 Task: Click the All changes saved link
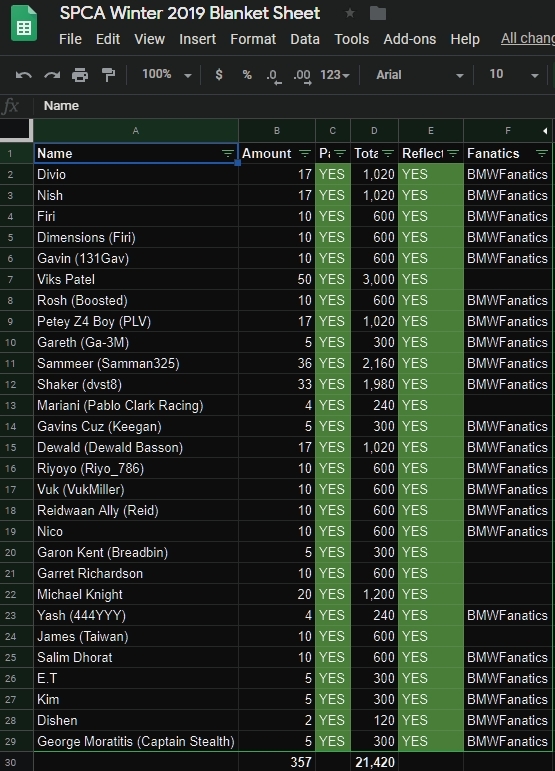coord(527,38)
